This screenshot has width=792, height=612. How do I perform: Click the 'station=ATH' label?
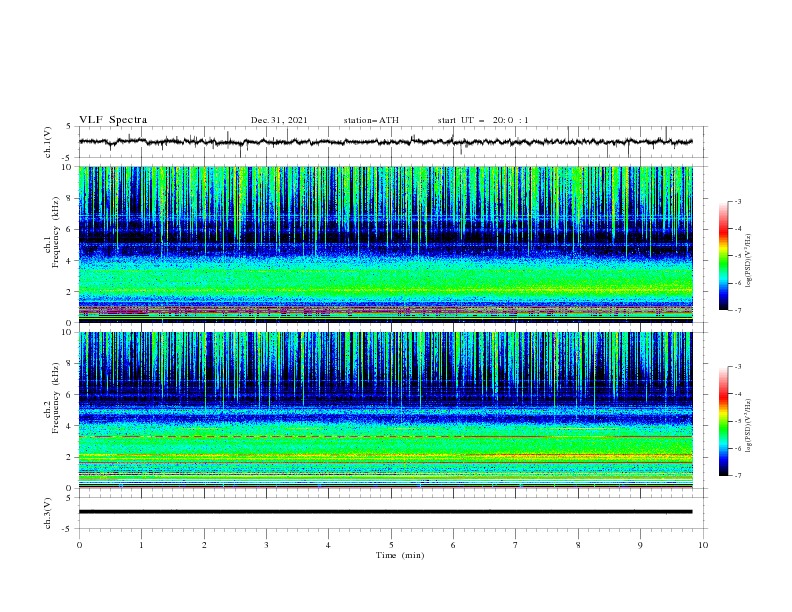(371, 120)
